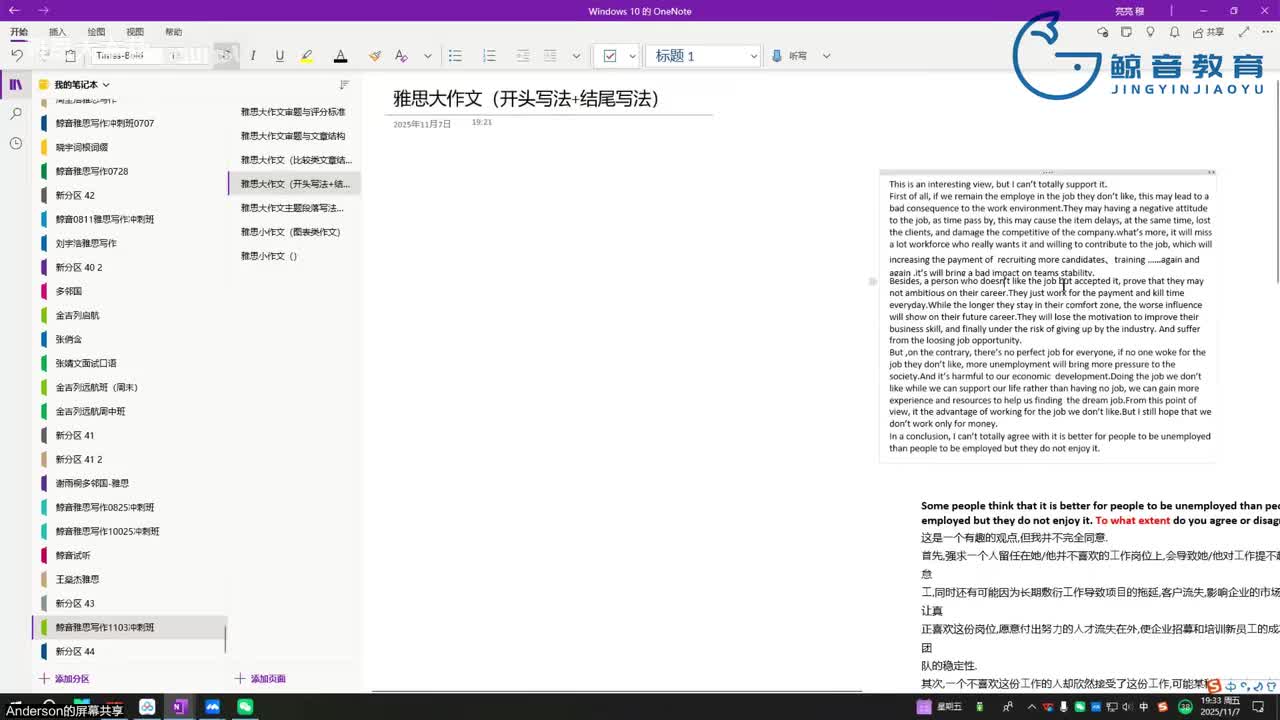Image resolution: width=1280 pixels, height=720 pixels.
Task: Open the 雅思小作文（图表类作文) page
Action: (x=294, y=232)
